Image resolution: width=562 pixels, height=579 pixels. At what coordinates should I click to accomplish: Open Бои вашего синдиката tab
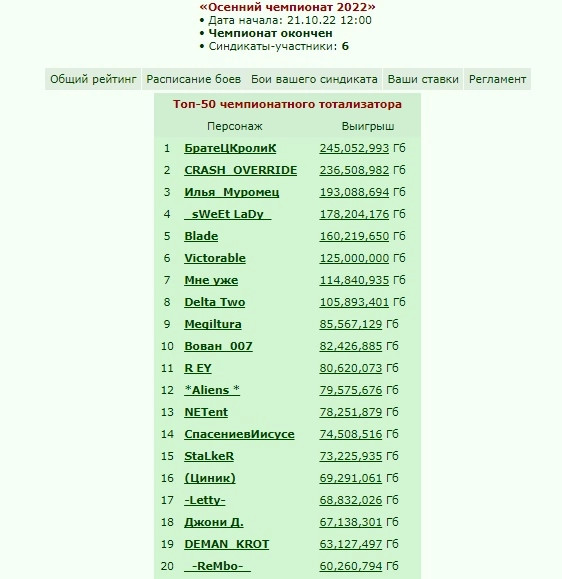point(314,79)
